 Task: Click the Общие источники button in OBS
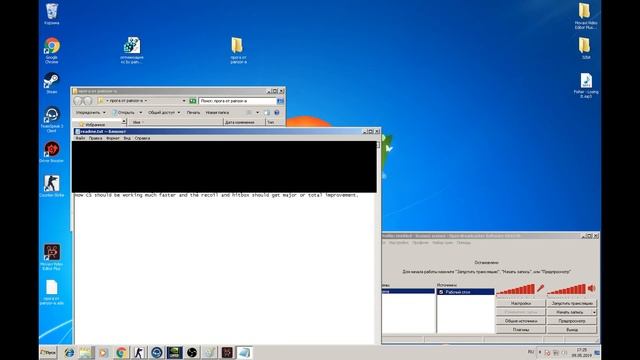(521, 321)
